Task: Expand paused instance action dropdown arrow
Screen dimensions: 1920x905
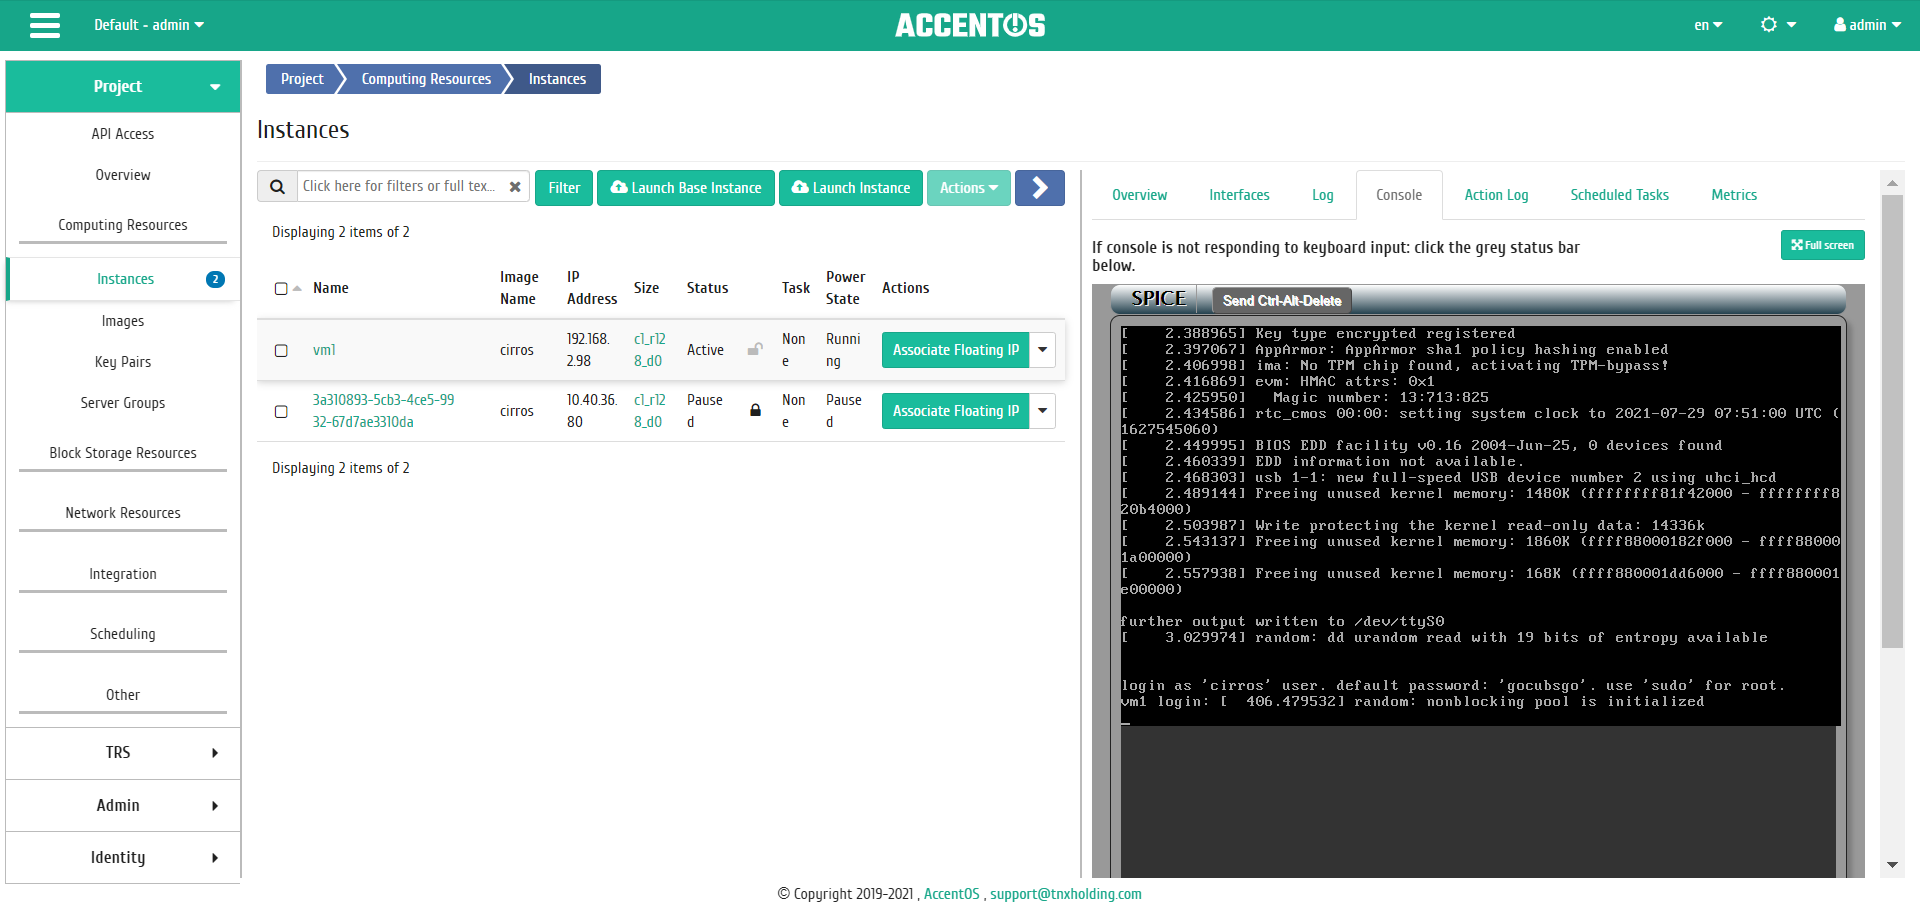Action: (1042, 411)
